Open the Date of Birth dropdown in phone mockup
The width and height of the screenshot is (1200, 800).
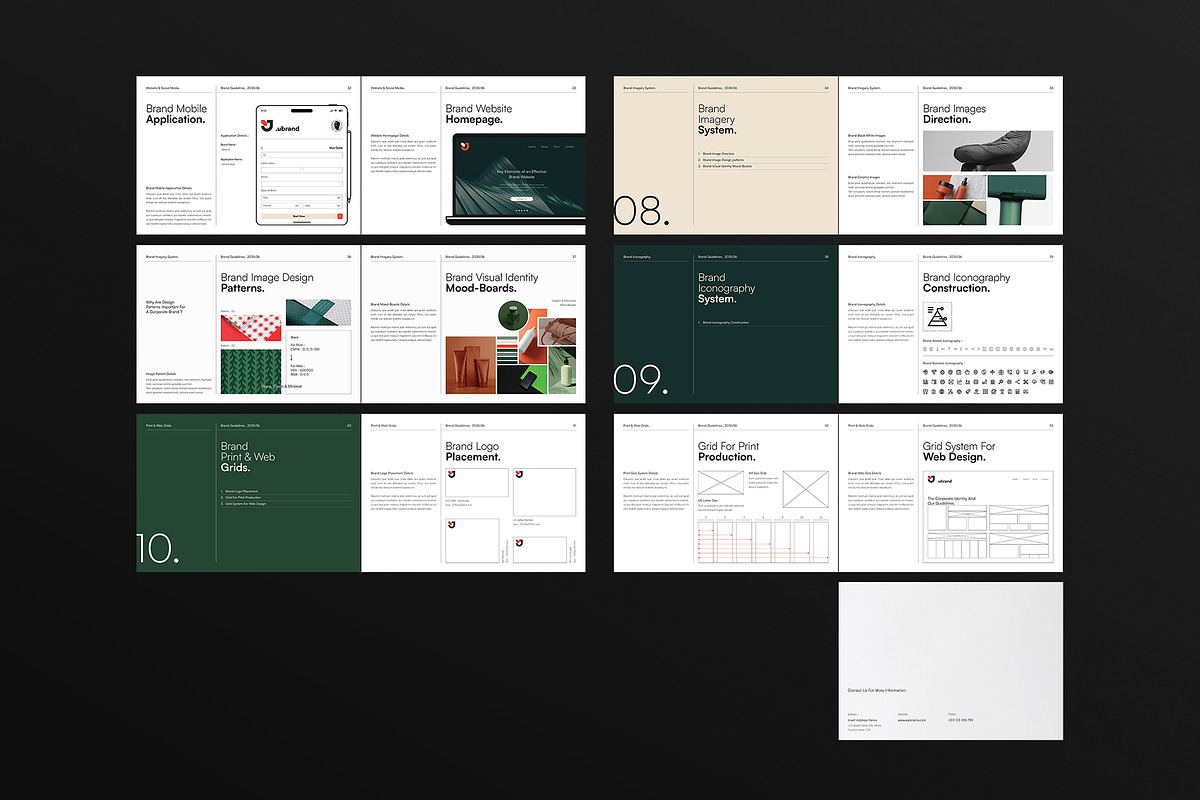coord(301,198)
